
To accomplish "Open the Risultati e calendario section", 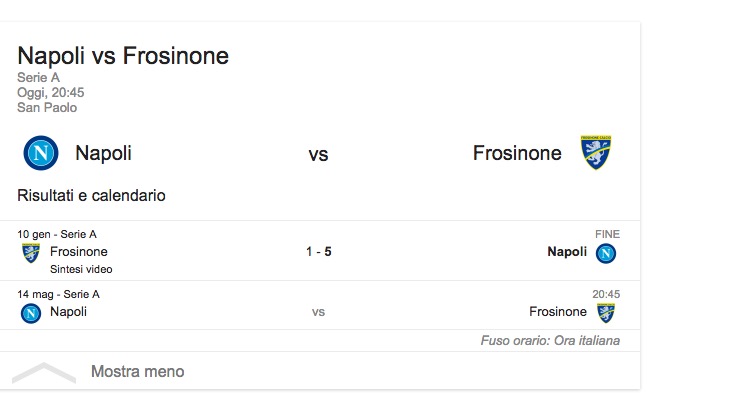I will (x=91, y=195).
